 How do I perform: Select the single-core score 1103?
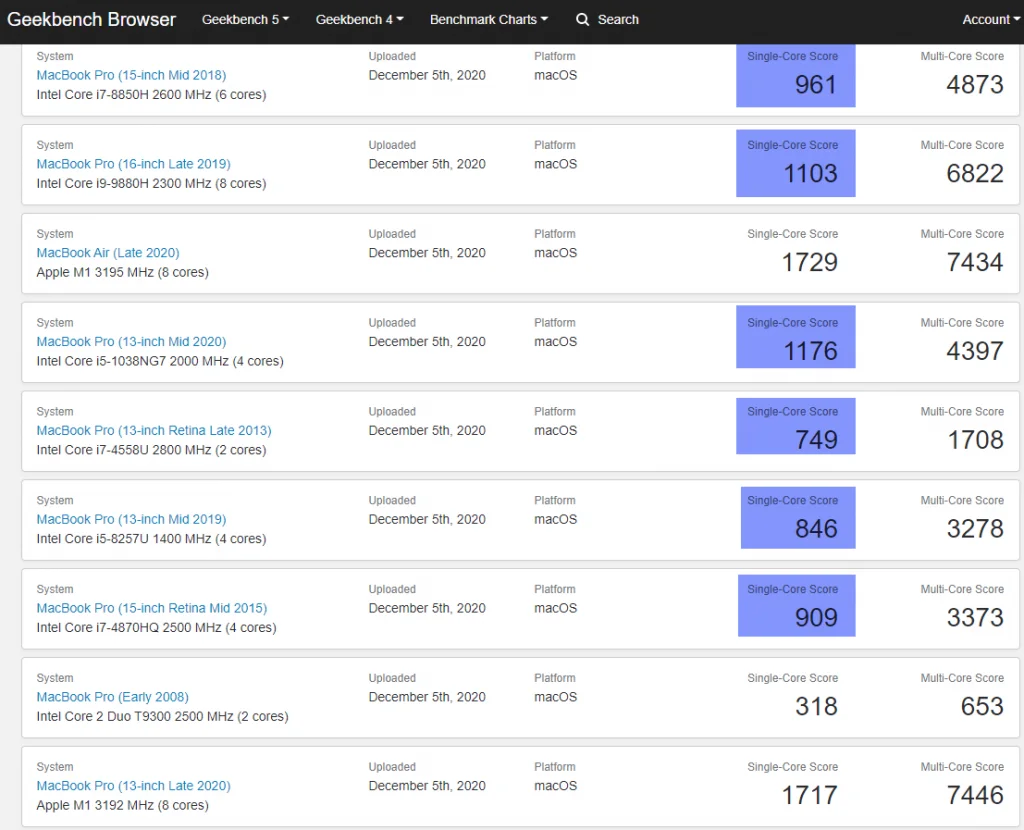810,174
